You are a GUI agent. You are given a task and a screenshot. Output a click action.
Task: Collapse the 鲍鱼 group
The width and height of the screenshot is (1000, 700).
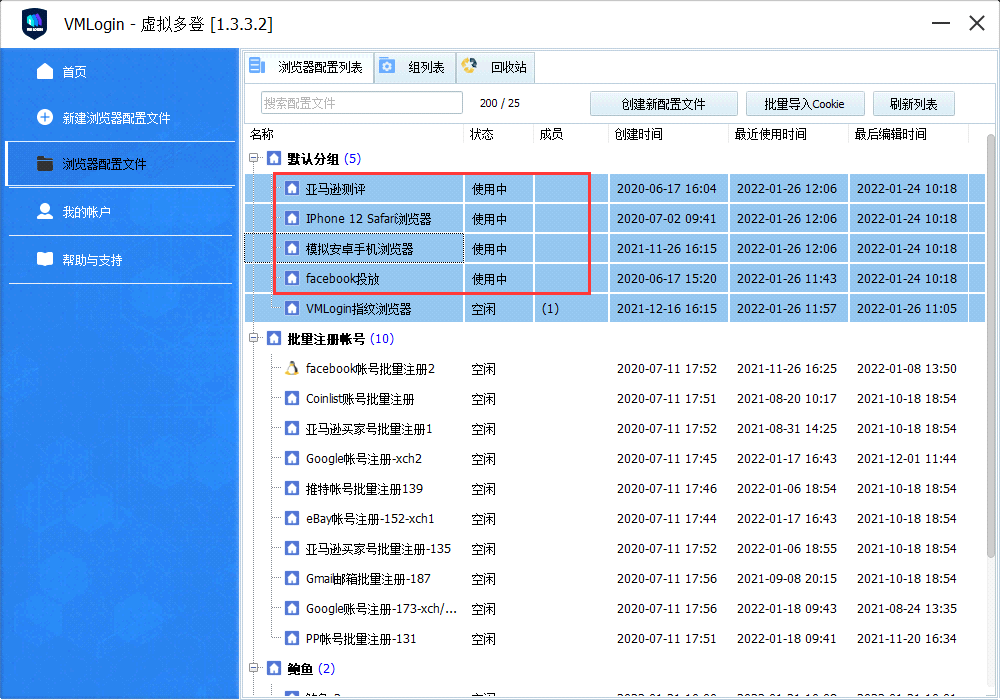tap(254, 667)
